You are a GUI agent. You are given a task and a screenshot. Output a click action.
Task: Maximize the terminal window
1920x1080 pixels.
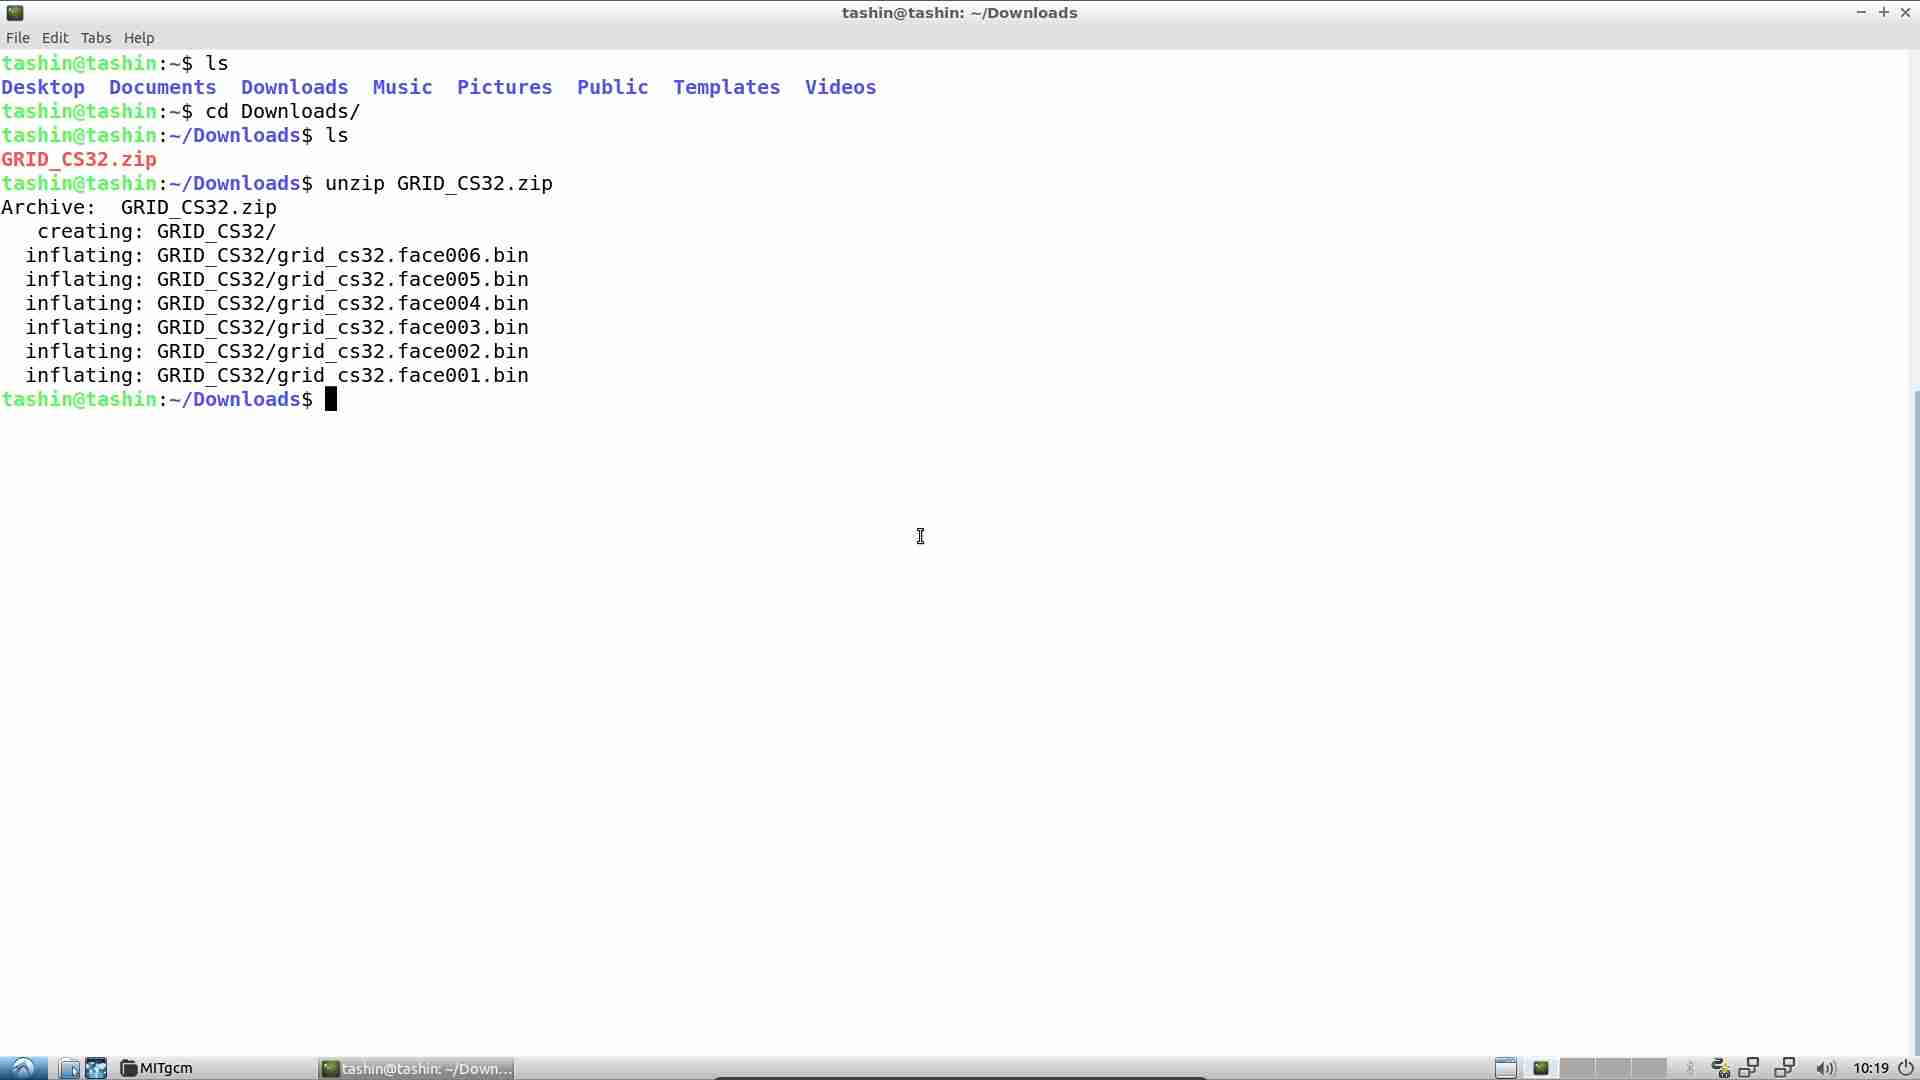(x=1883, y=12)
